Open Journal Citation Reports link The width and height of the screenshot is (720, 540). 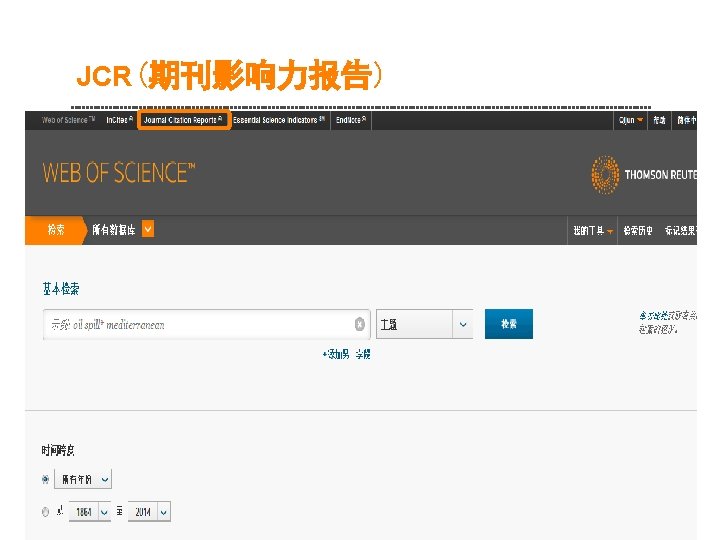point(183,120)
